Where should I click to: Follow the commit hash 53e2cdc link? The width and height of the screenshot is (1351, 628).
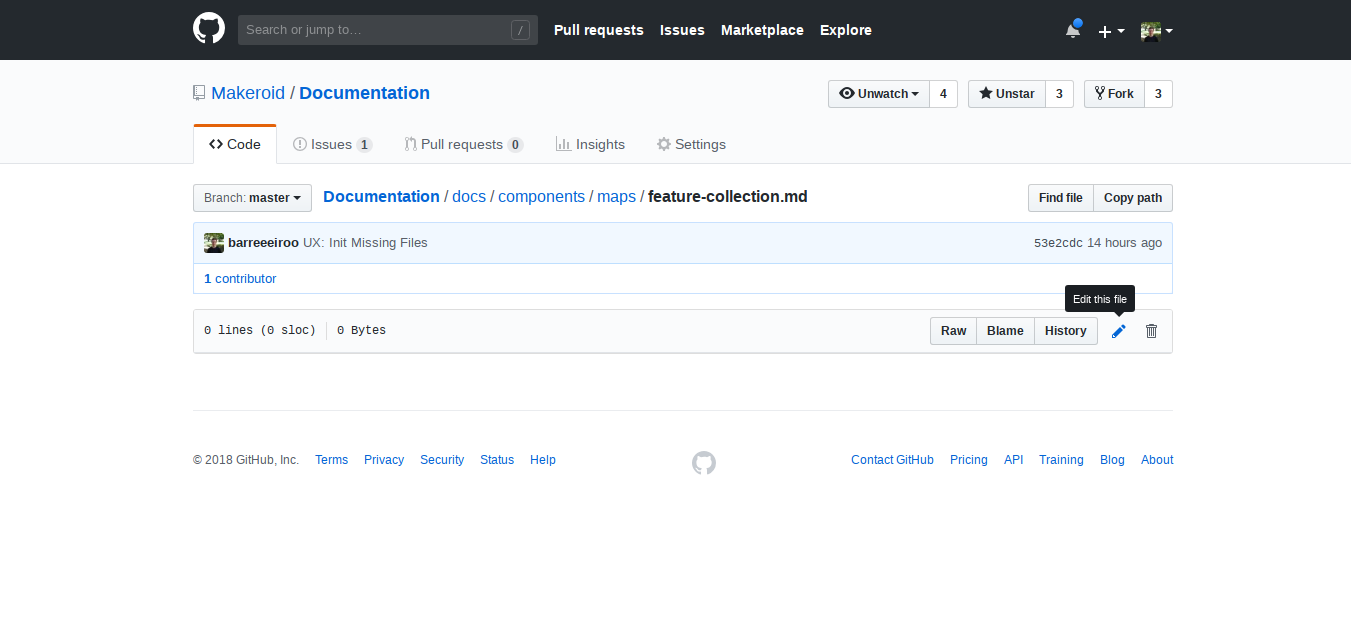(1058, 242)
